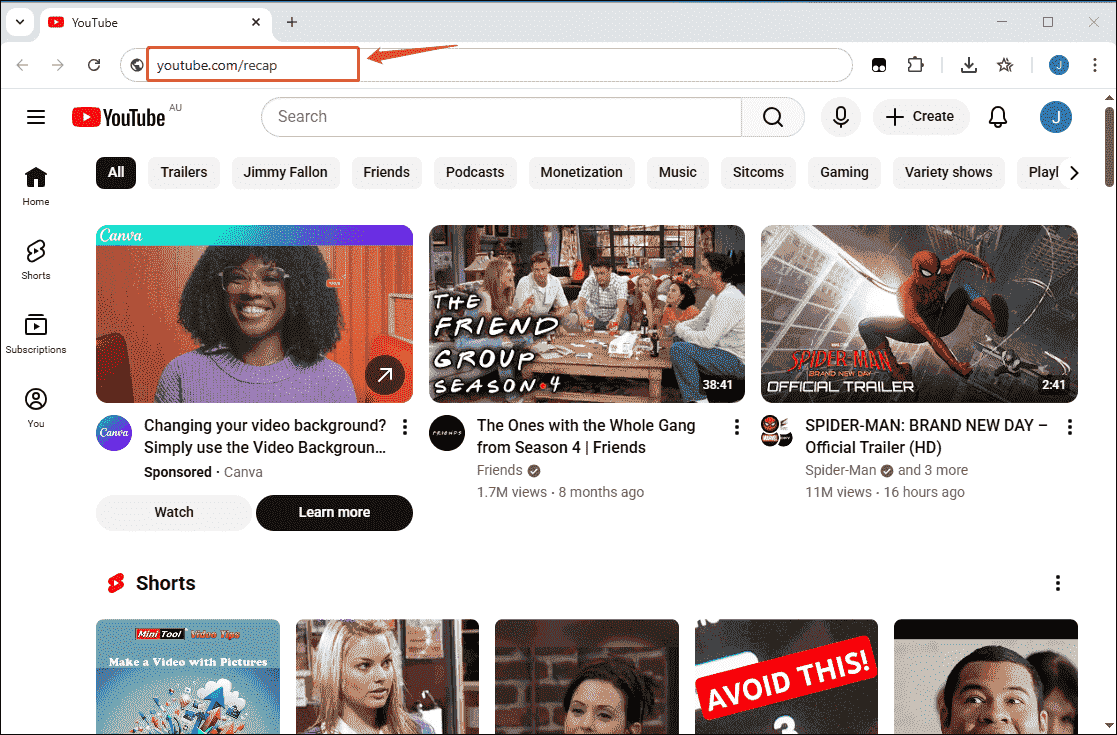1117x735 pixels.
Task: Open Subscriptions from the sidebar
Action: (x=36, y=333)
